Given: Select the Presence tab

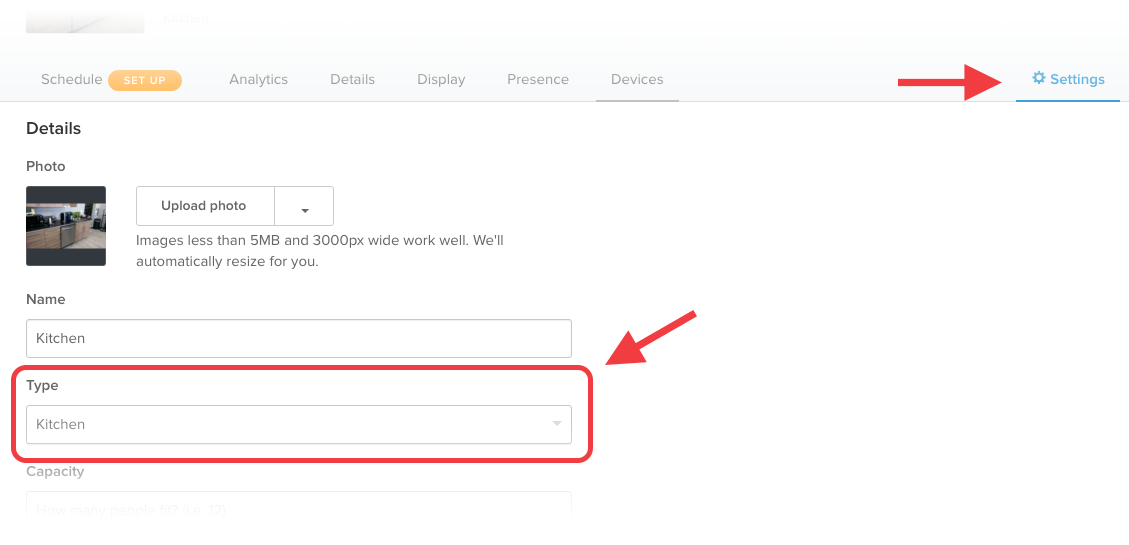Looking at the screenshot, I should point(538,79).
